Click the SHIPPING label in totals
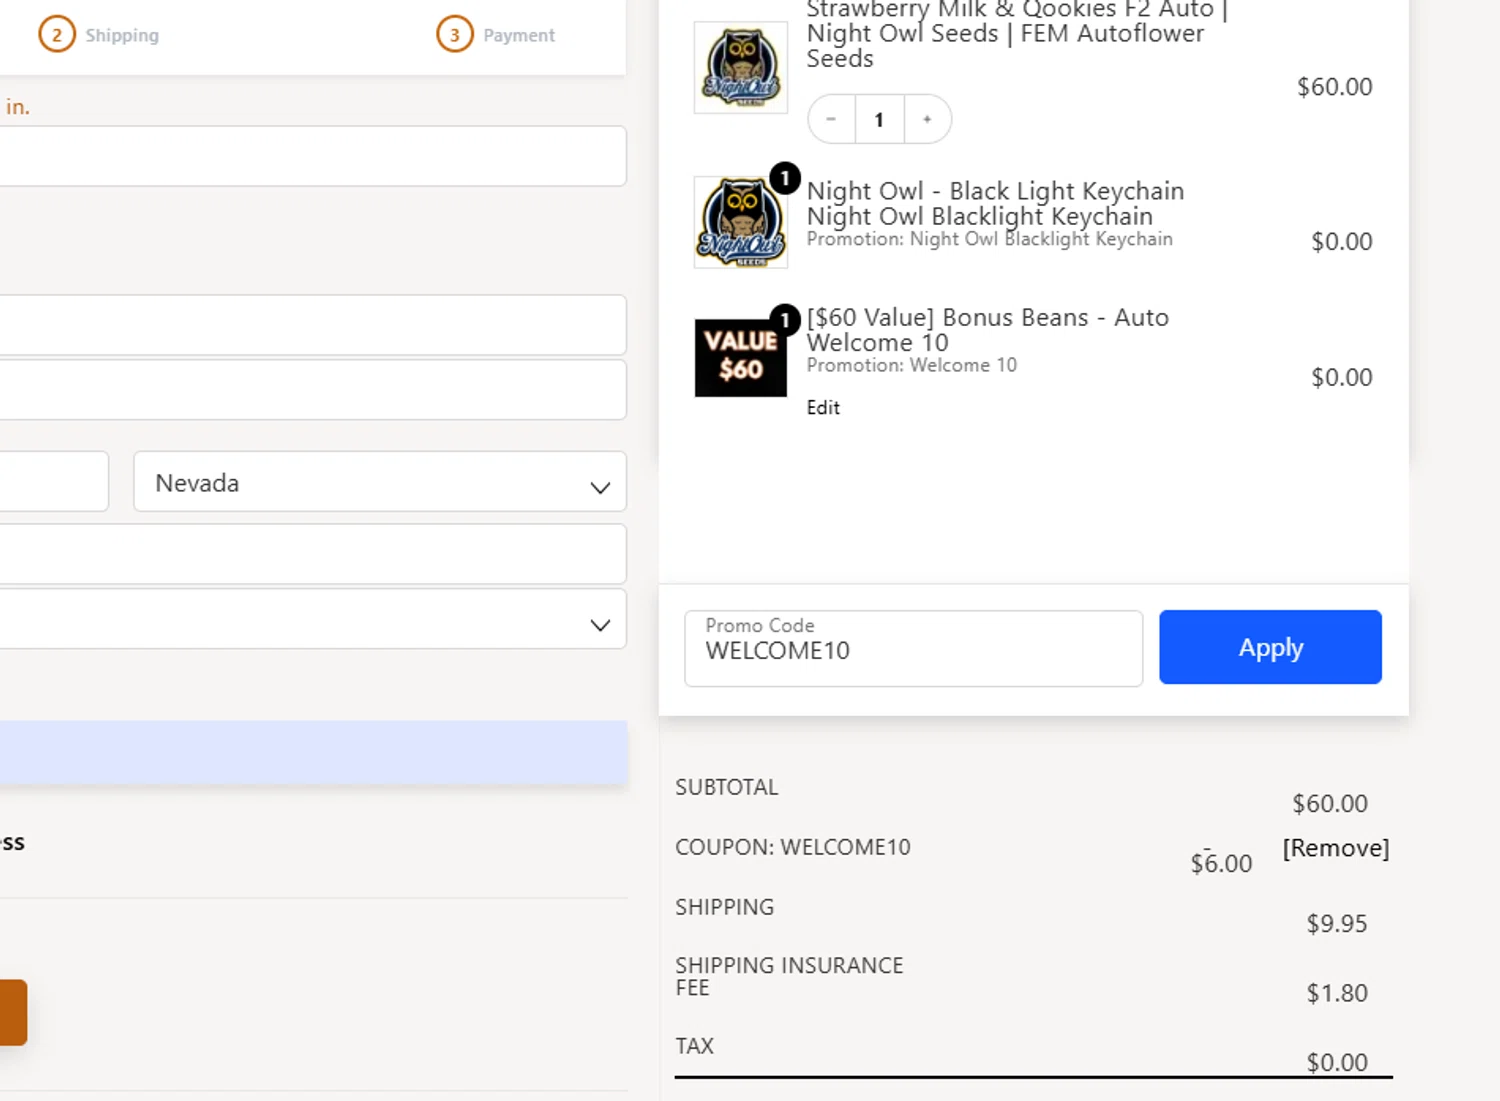 [724, 907]
